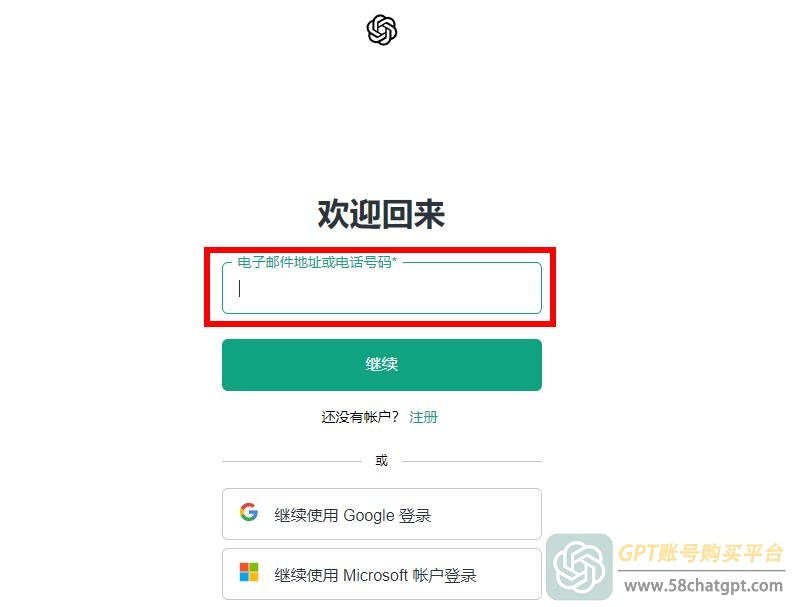Viewport: 799px width, 607px height.
Task: Click the green 继续 button
Action: (382, 365)
